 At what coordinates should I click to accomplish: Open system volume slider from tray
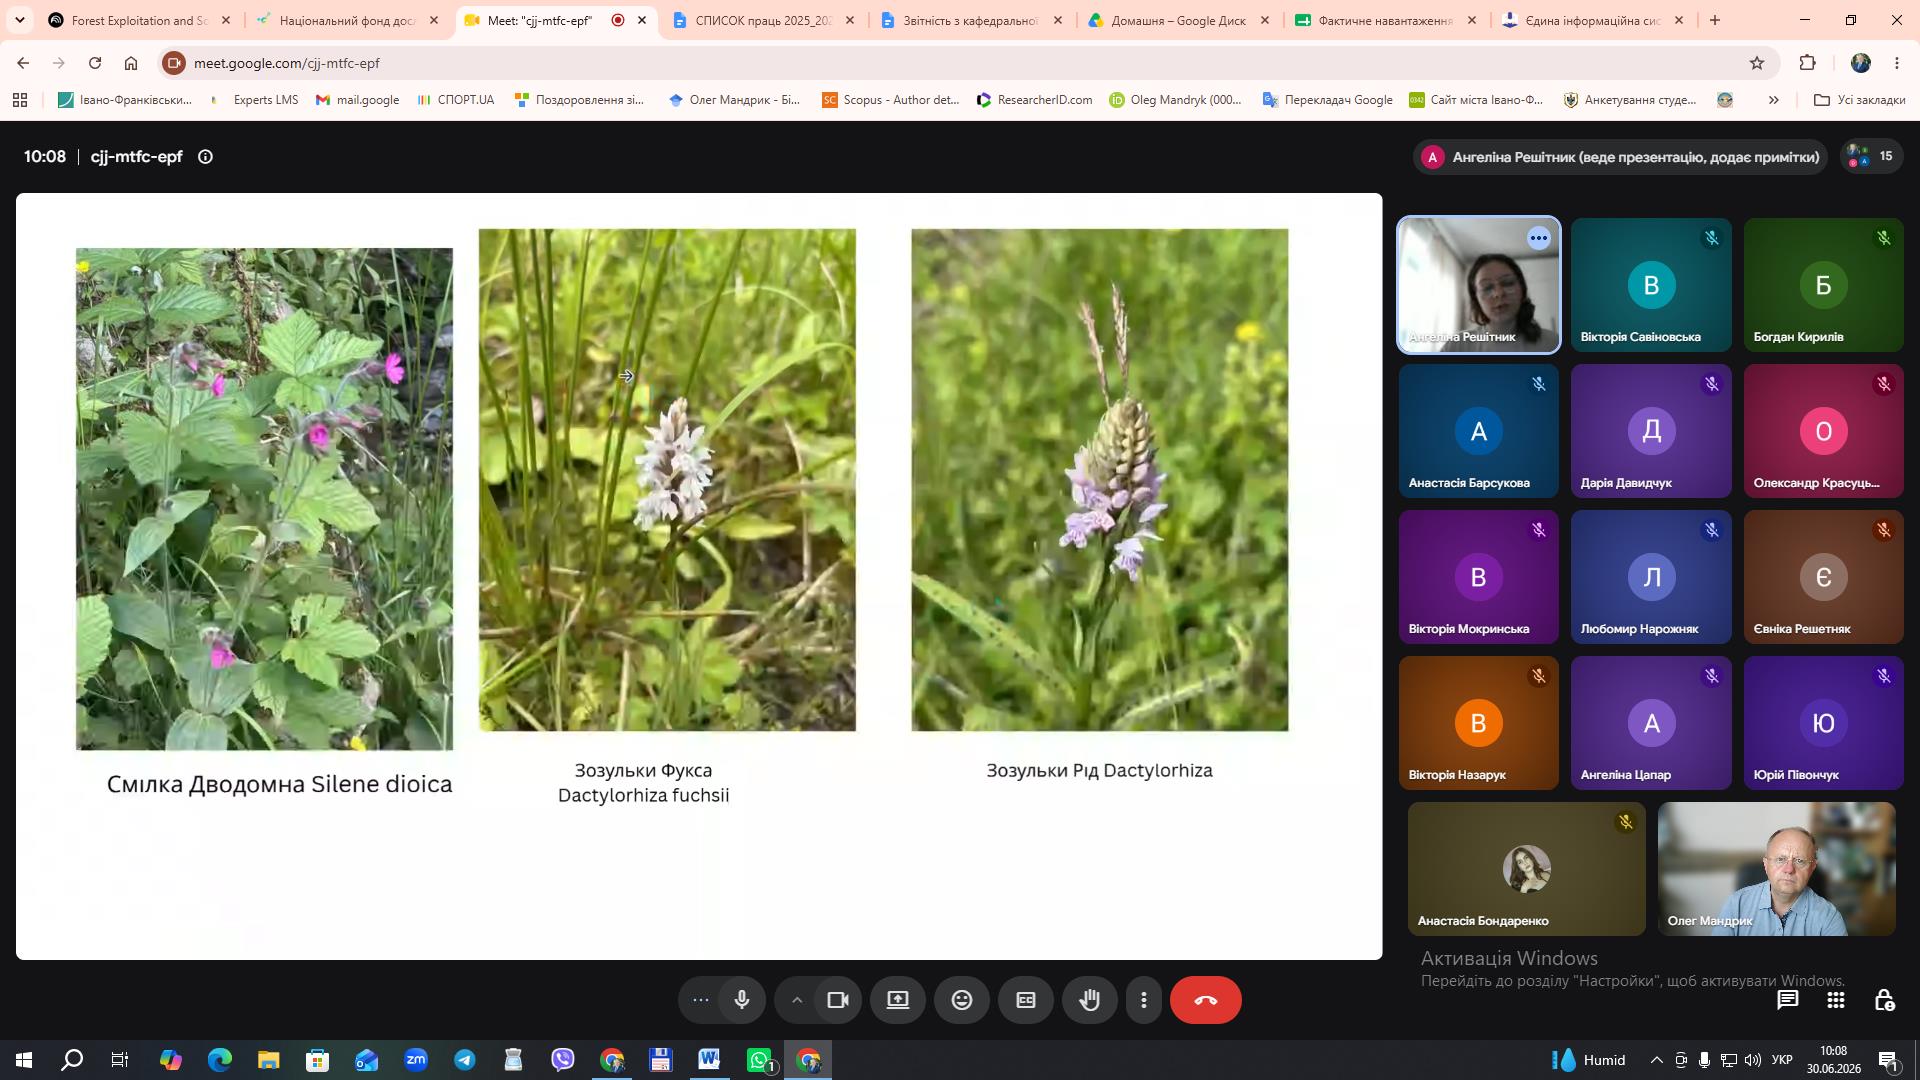pyautogui.click(x=1752, y=1060)
